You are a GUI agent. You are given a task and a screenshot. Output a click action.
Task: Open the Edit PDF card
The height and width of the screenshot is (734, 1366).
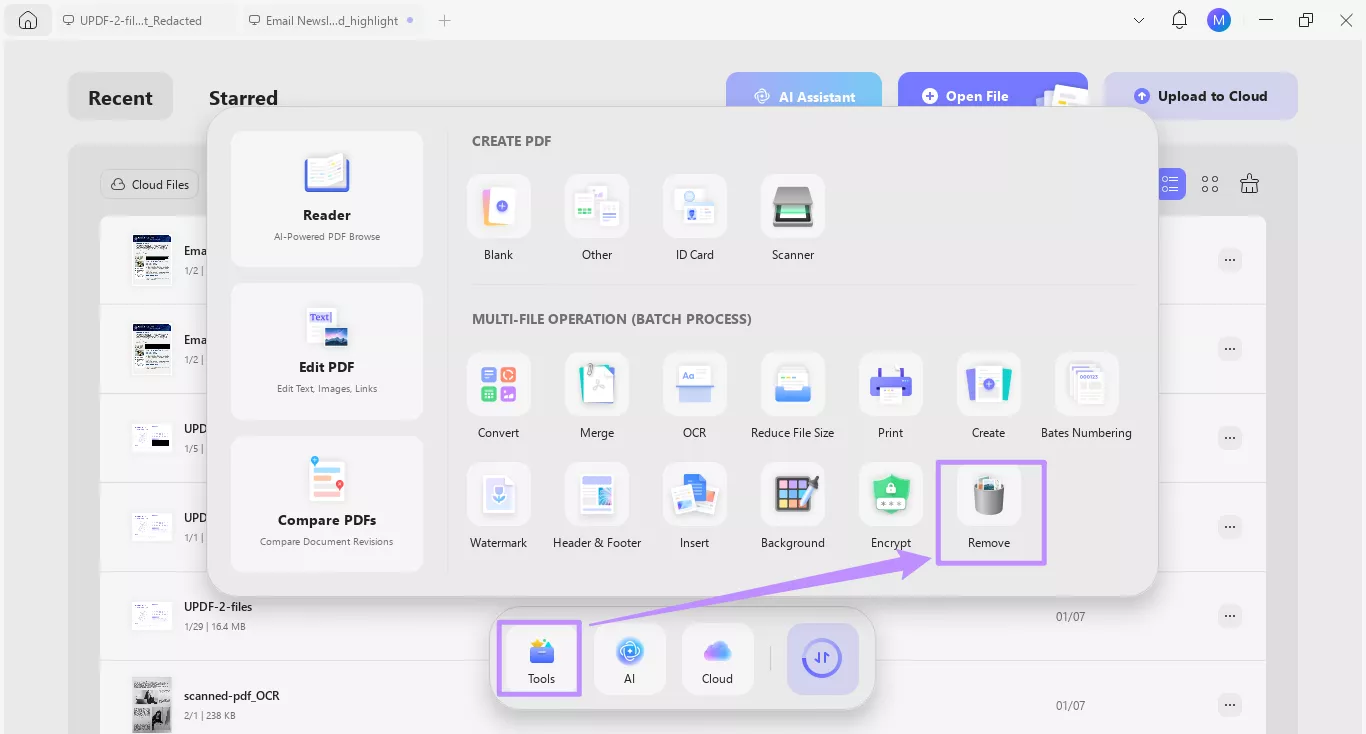pos(327,351)
